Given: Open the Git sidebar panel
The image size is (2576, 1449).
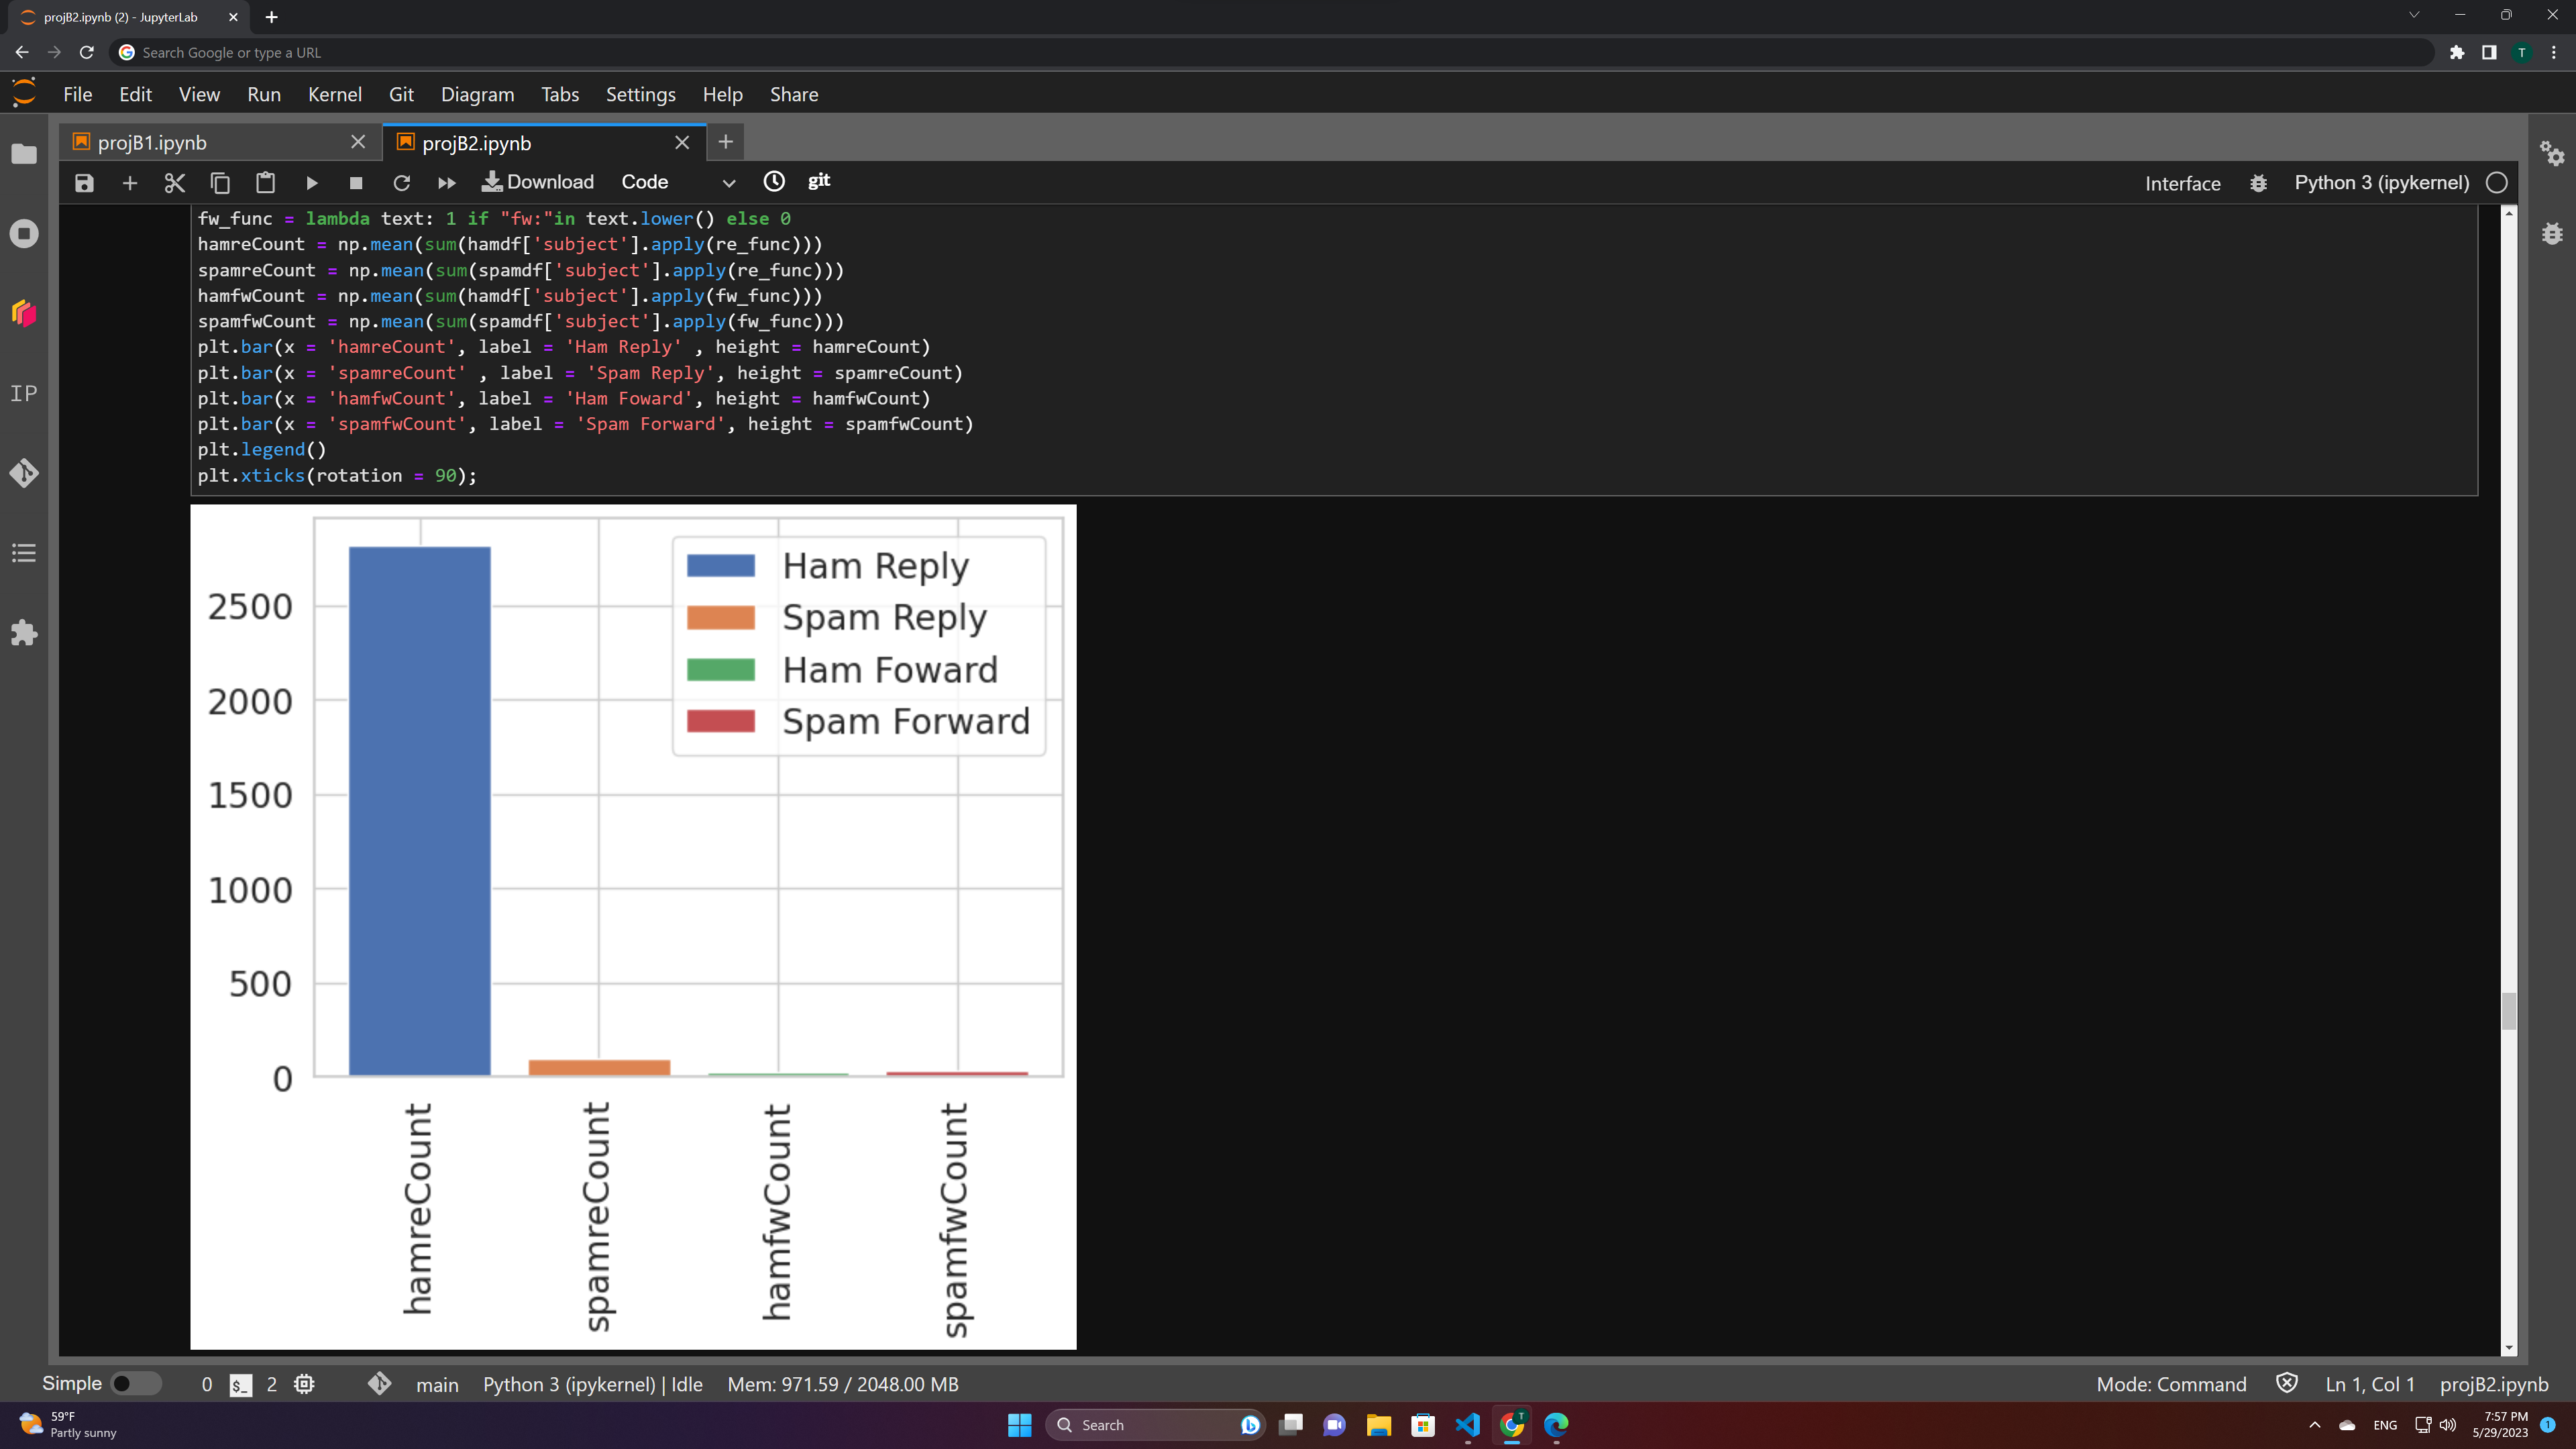Looking at the screenshot, I should 24,473.
